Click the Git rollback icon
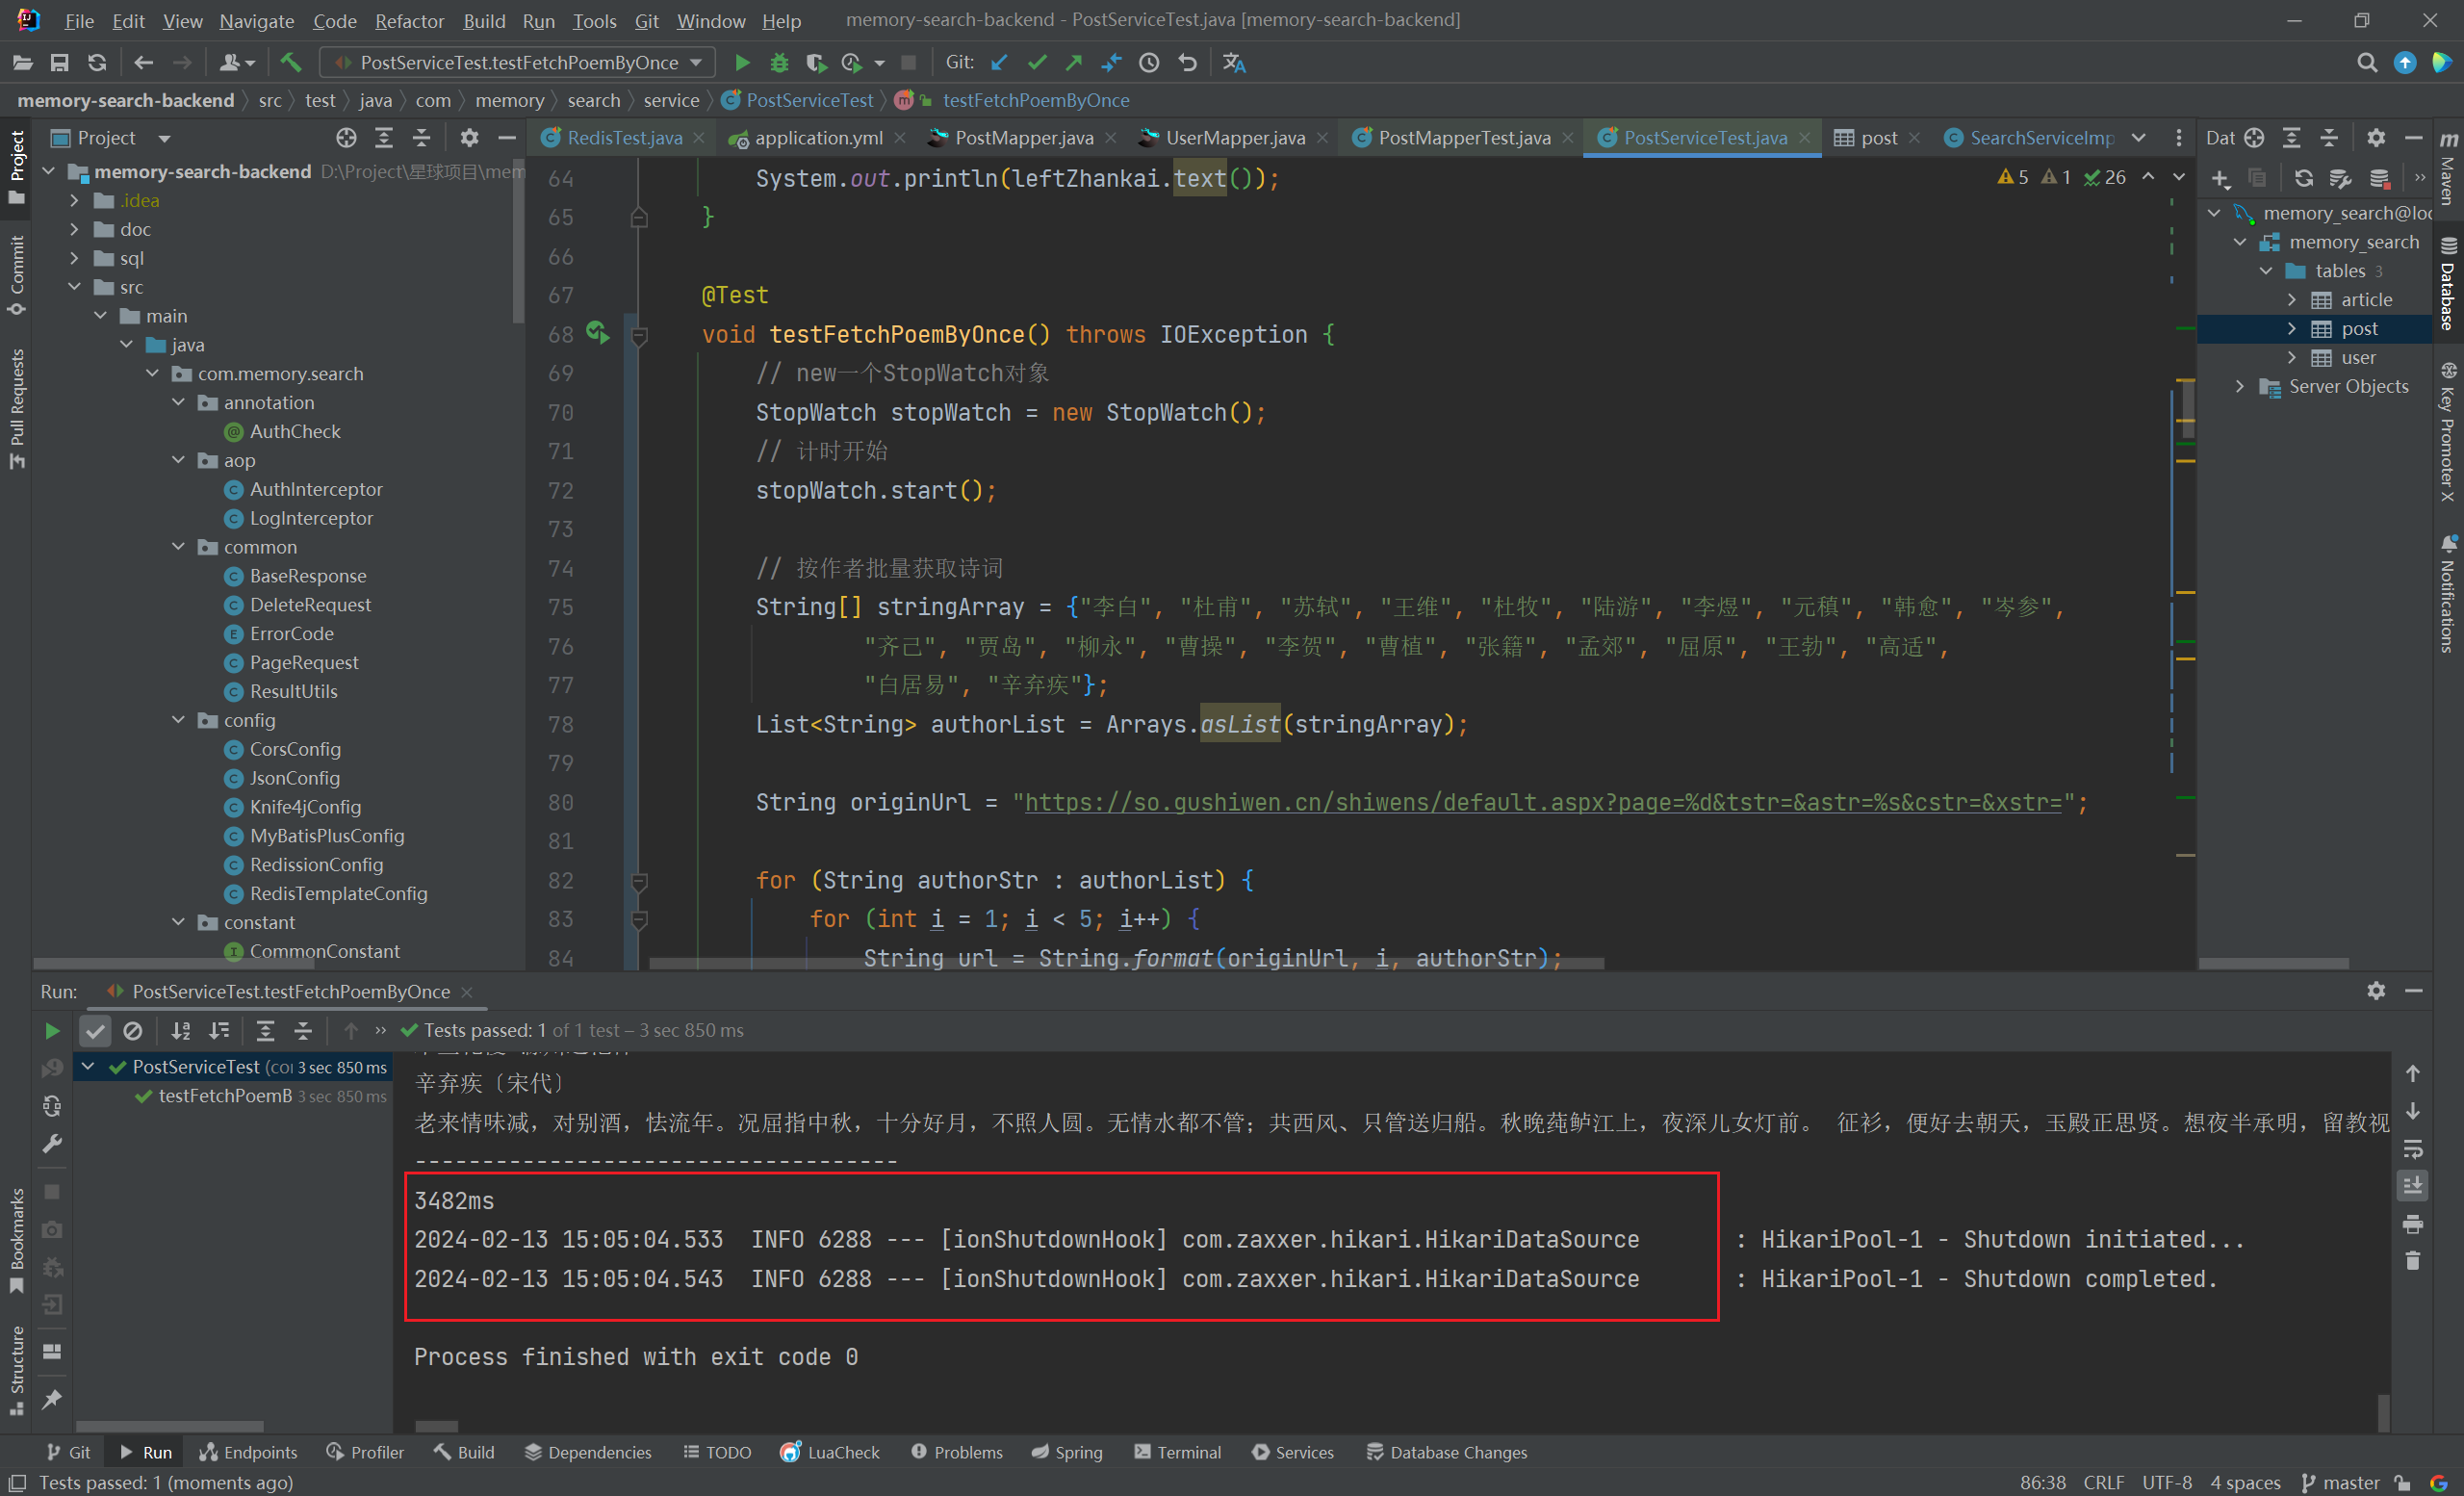Screen dimensions: 2464x1496 1187,62
